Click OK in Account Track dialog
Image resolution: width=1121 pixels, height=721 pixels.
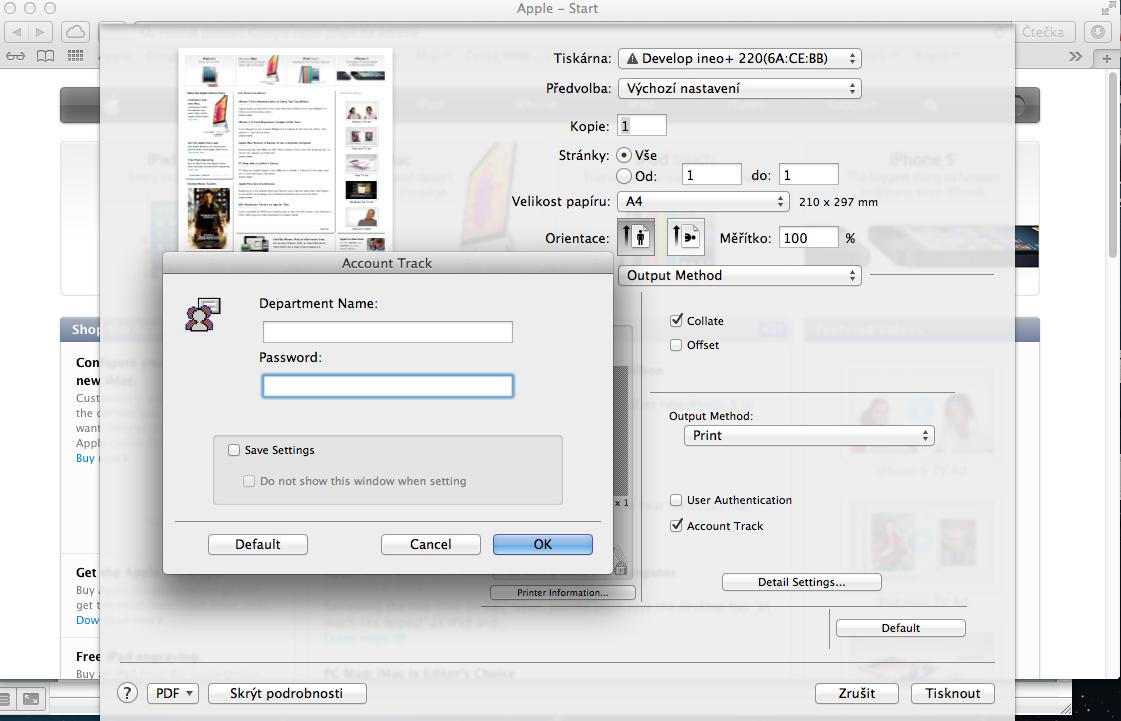(543, 544)
